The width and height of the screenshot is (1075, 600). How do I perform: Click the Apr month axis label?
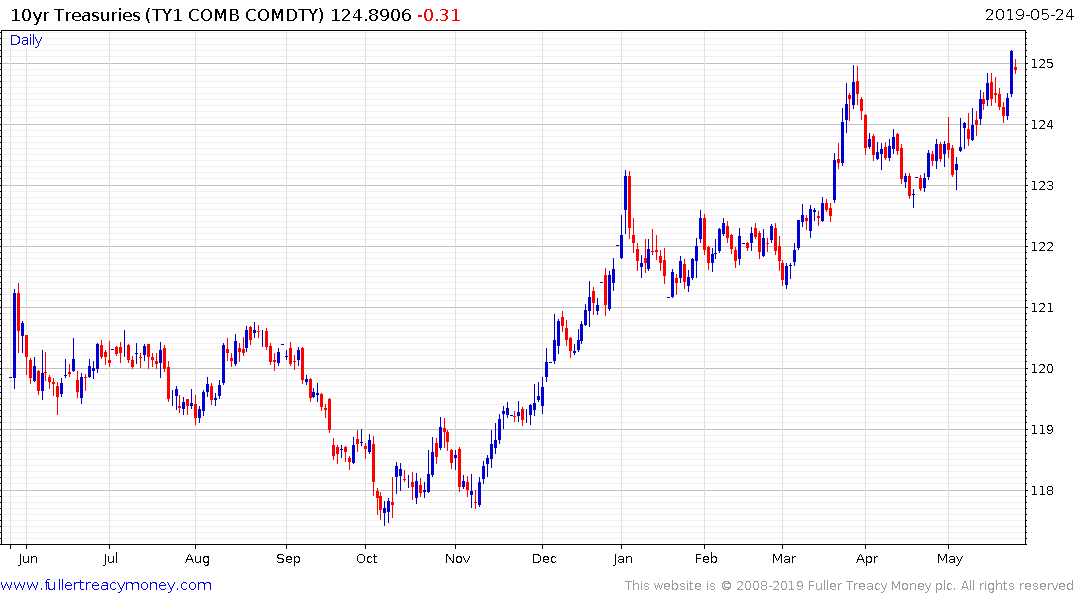pos(867,559)
